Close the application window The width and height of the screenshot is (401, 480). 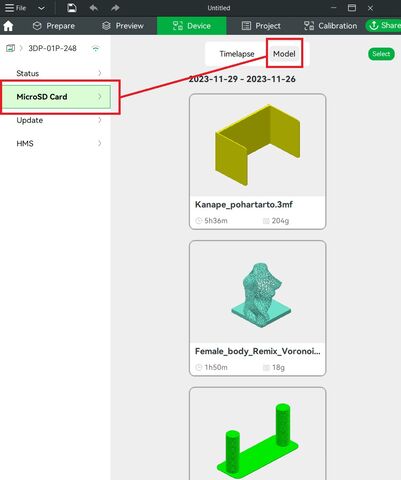(370, 8)
